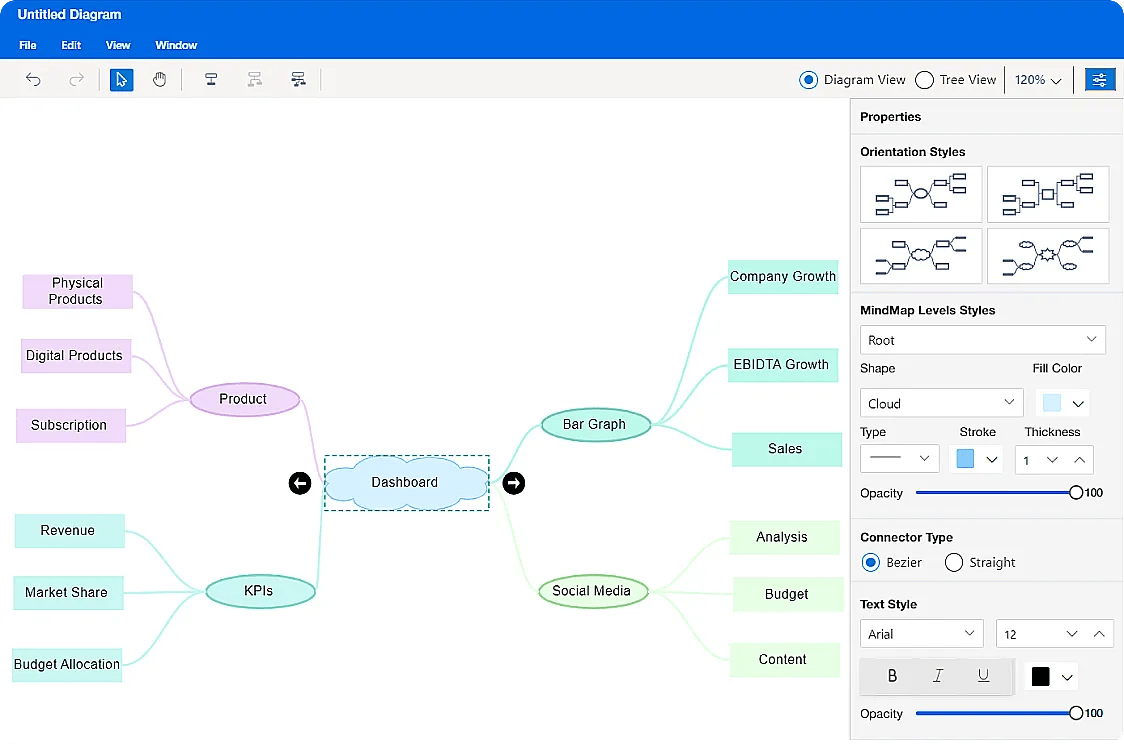Viewport: 1124px width, 744px height.
Task: Select the first Orientation Styles thumbnail
Action: point(920,194)
